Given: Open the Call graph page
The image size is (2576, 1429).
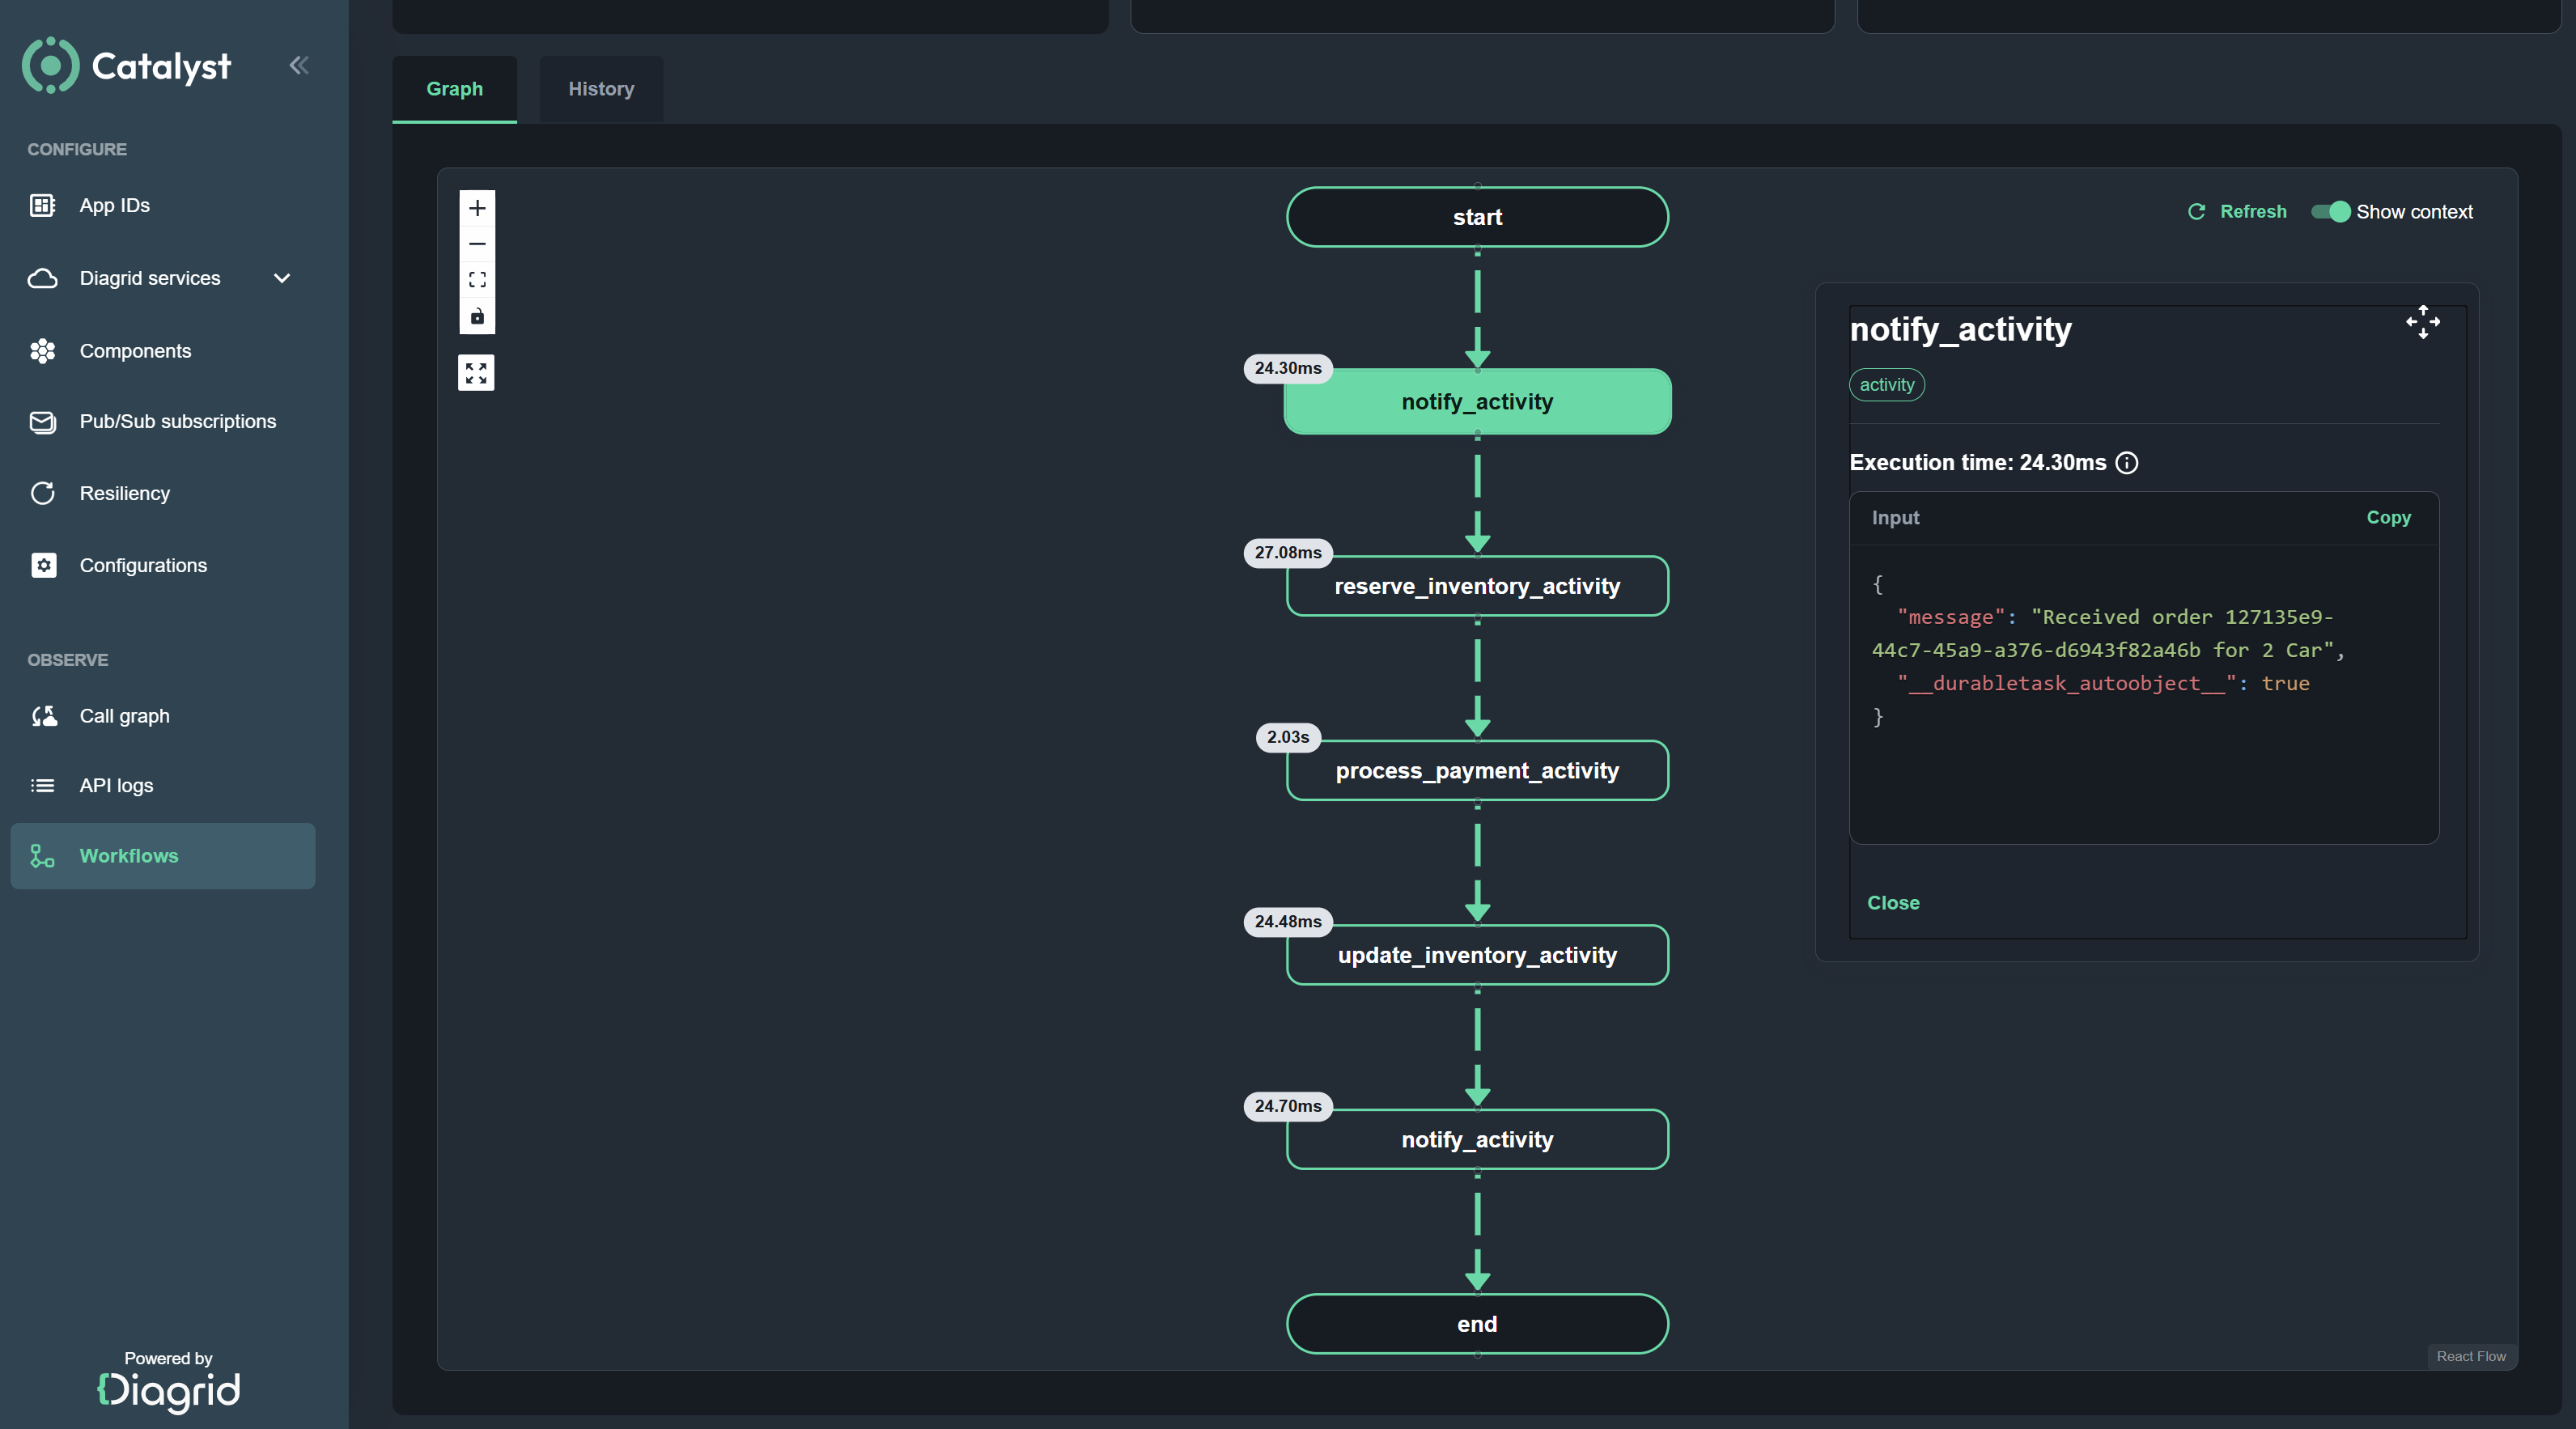Looking at the screenshot, I should [124, 716].
